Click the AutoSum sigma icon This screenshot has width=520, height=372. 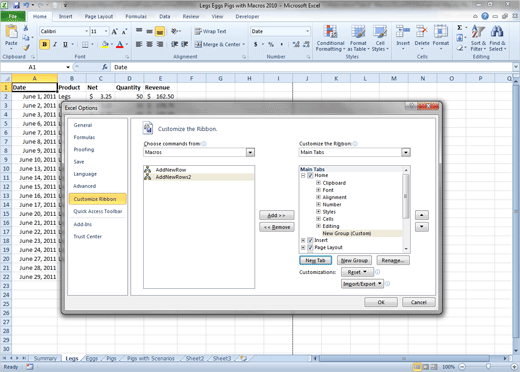[x=460, y=28]
